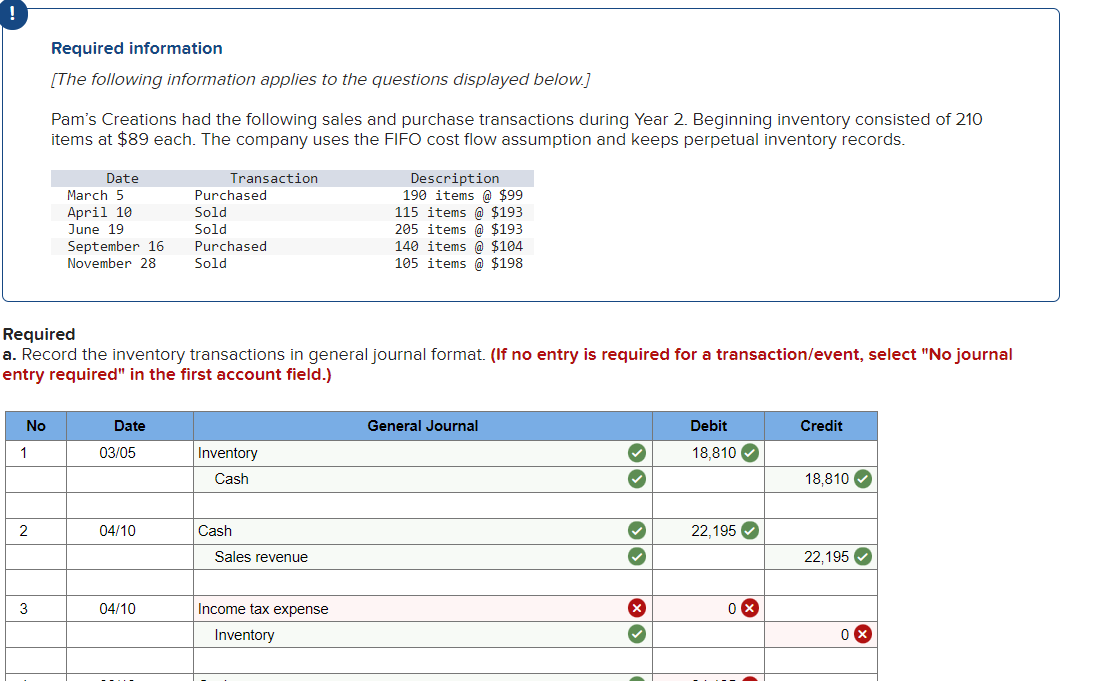
Task: Click green check next to 18,810 credit
Action: pos(862,479)
